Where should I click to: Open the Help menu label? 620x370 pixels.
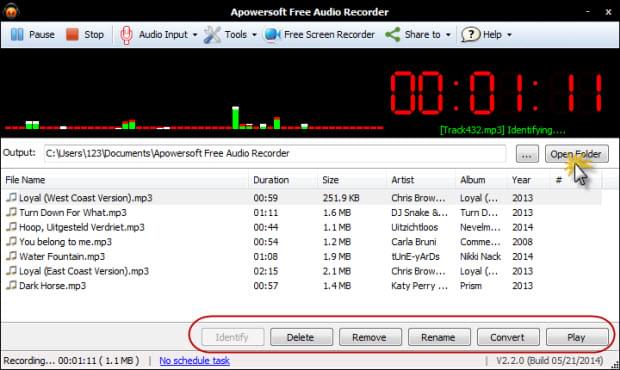pos(492,35)
